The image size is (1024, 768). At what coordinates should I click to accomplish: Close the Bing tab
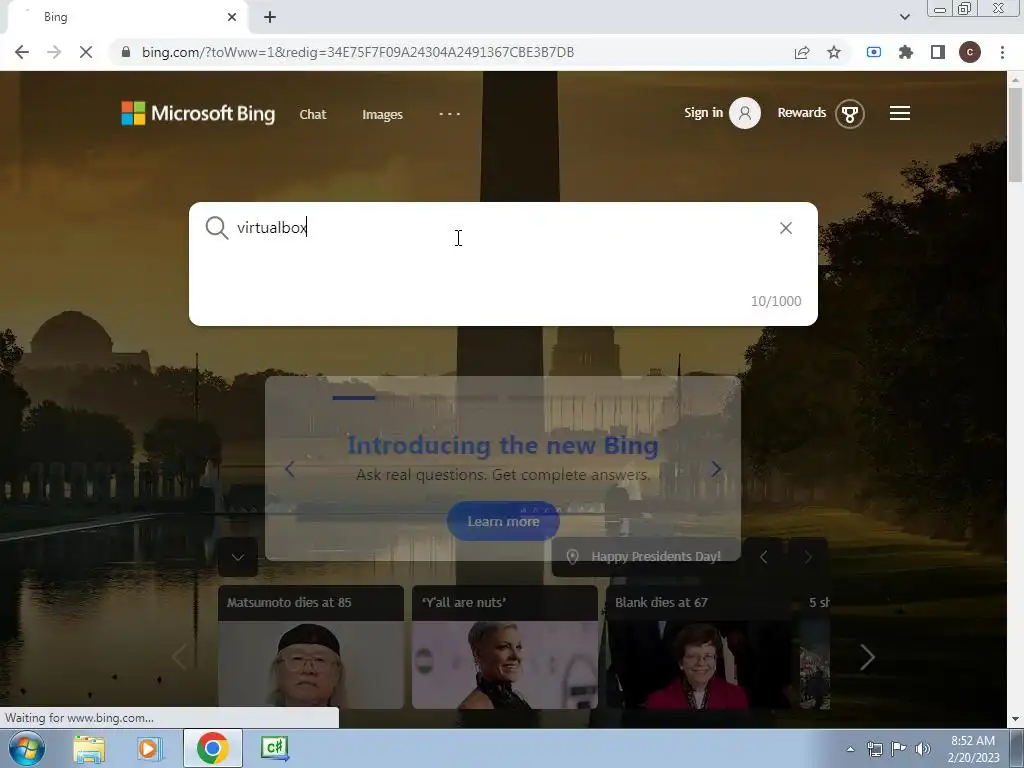click(232, 17)
